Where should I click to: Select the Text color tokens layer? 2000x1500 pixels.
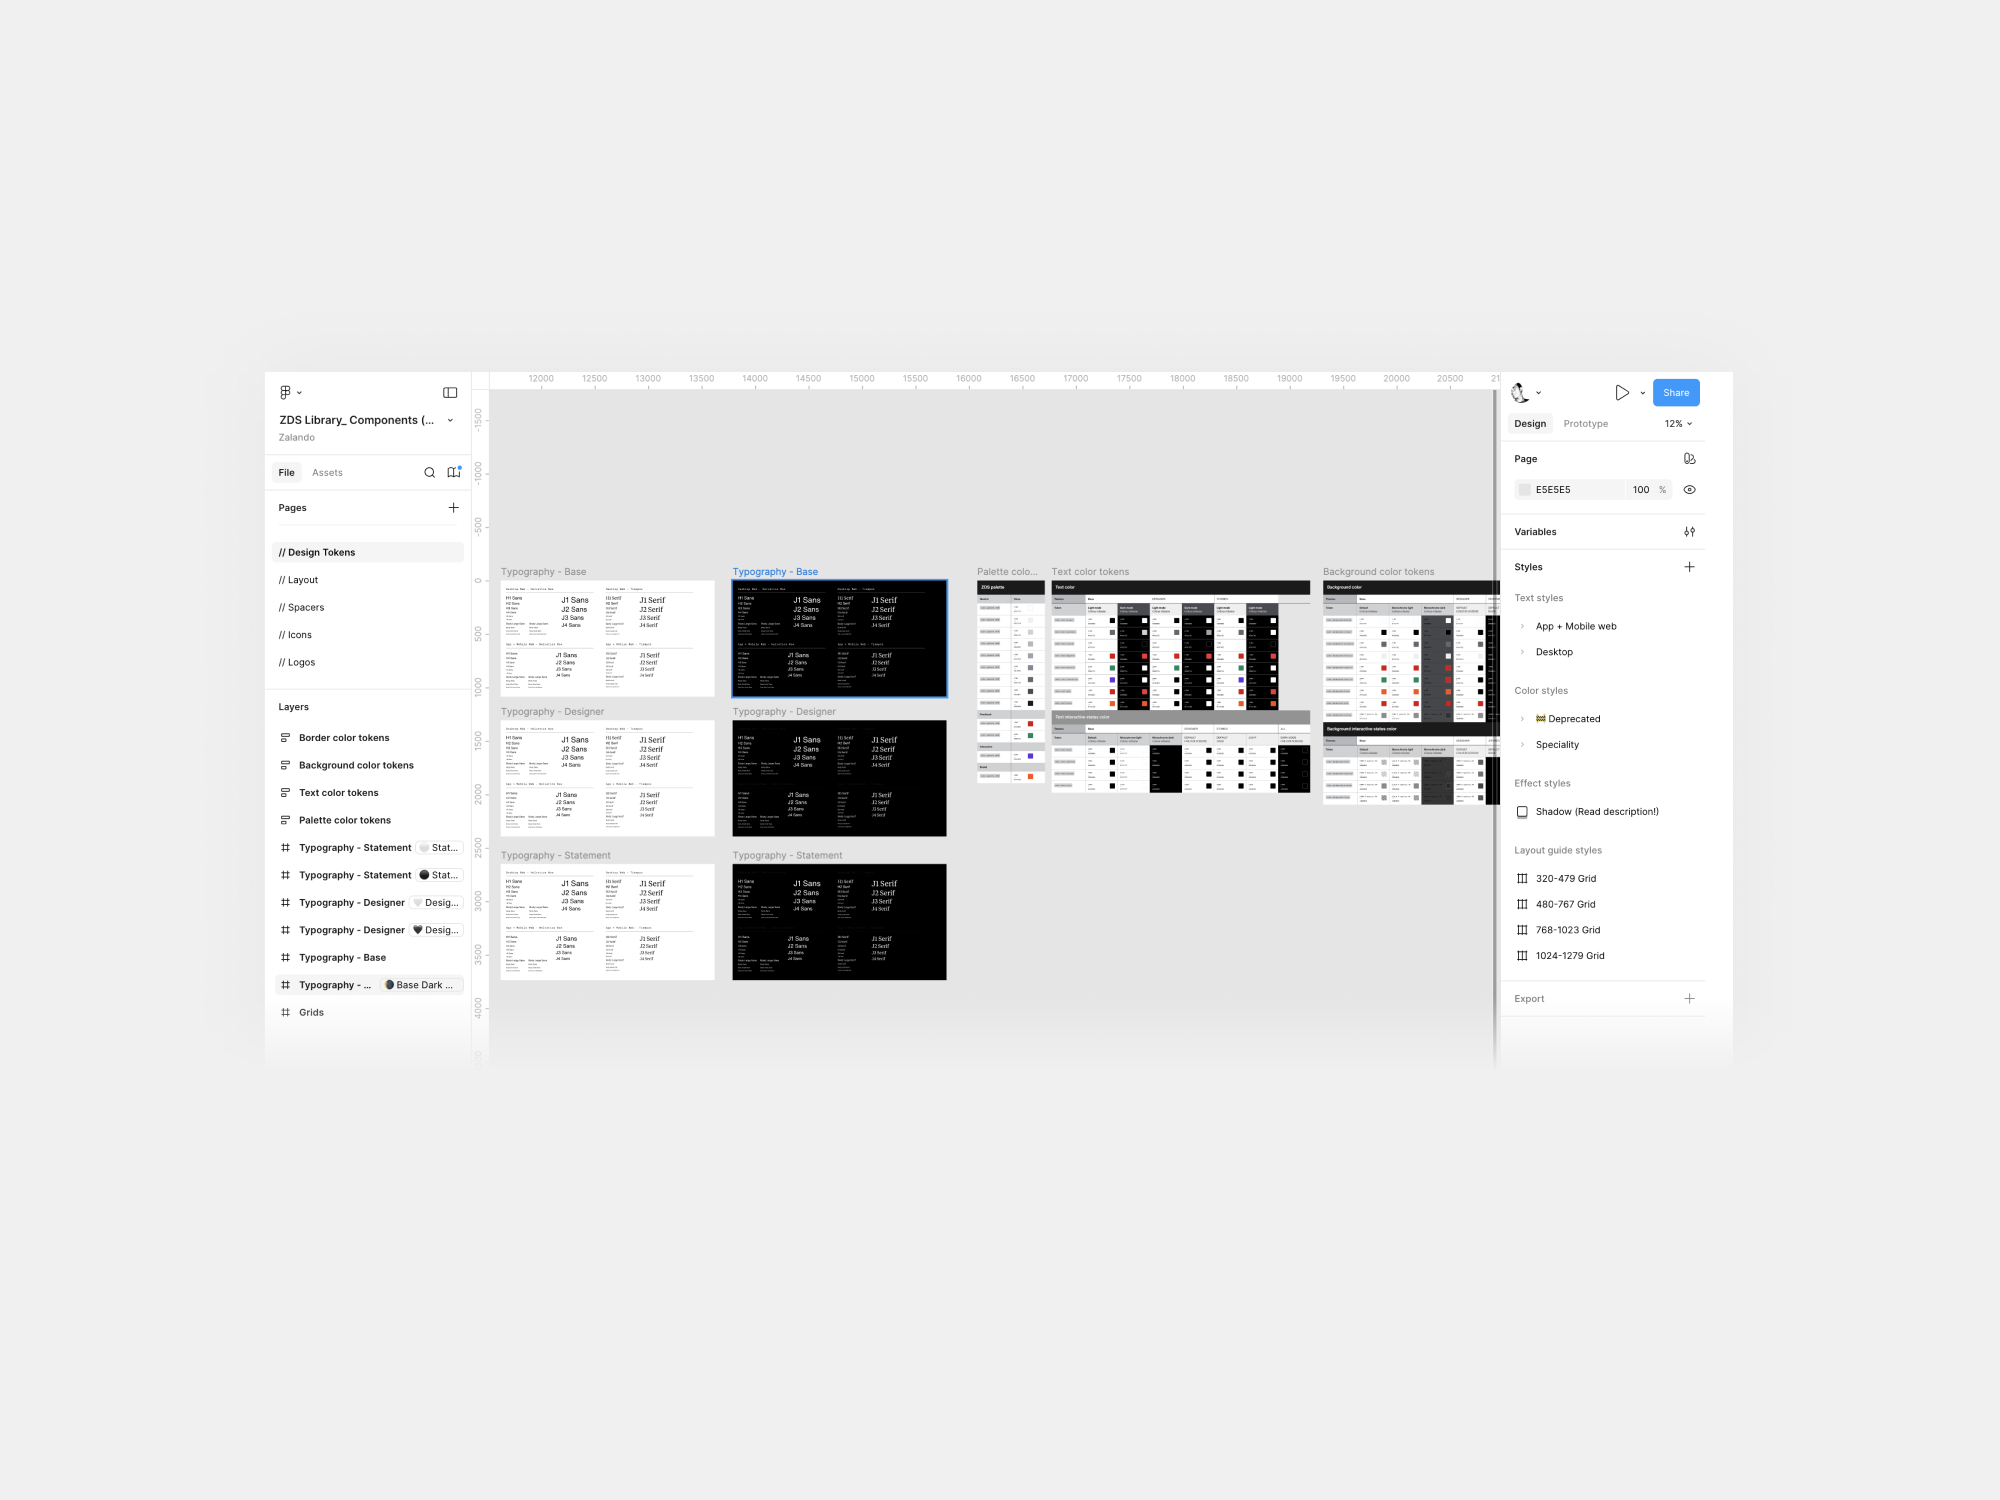click(x=338, y=793)
